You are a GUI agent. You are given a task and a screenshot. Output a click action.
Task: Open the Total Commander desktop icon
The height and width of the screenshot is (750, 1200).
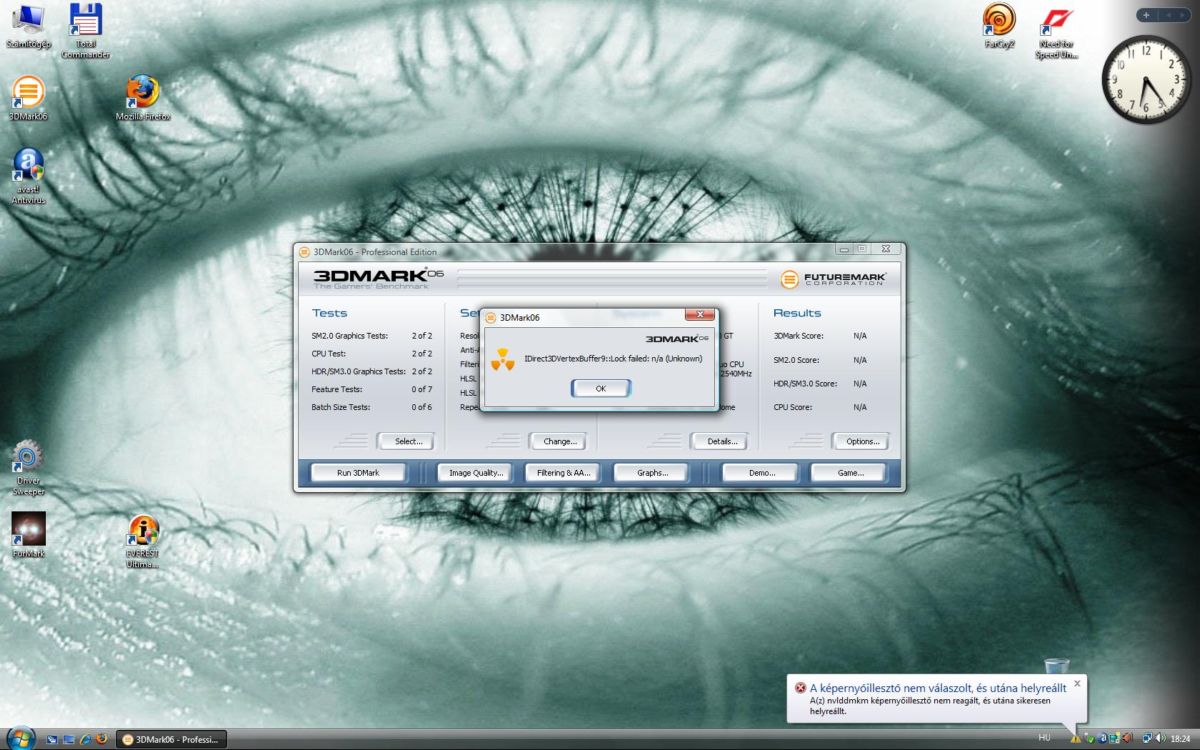(86, 30)
